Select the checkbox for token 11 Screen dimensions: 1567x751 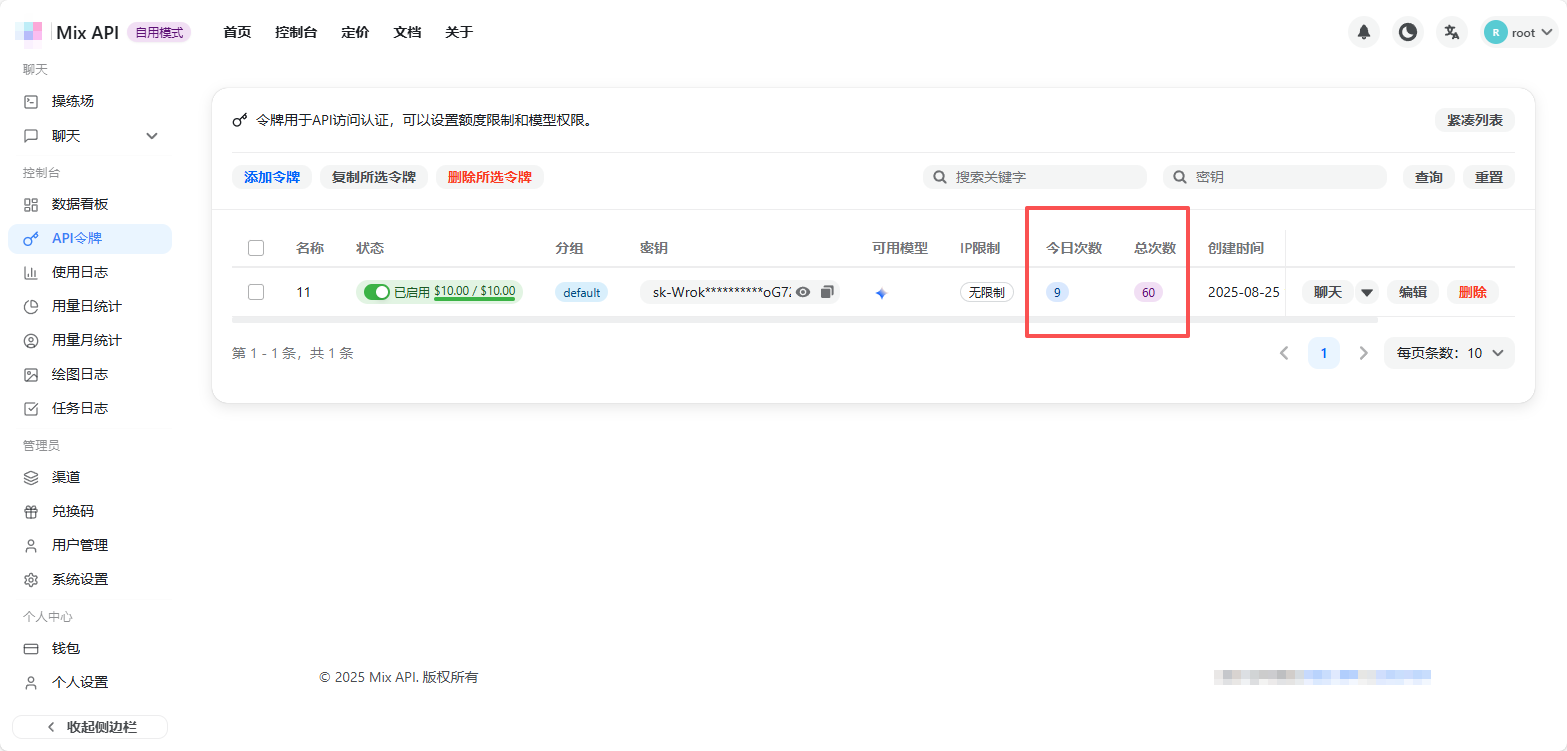[256, 292]
